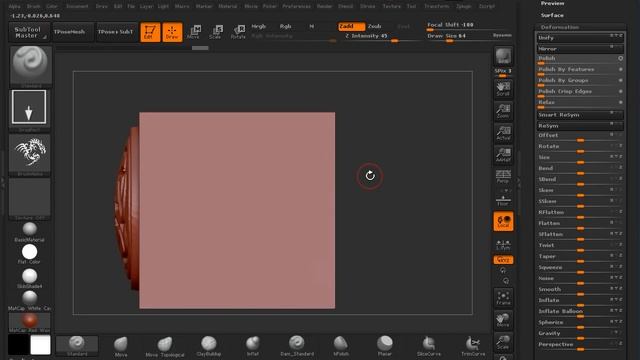640x360 pixels.
Task: Click the AAHalf icon
Action: (x=503, y=155)
